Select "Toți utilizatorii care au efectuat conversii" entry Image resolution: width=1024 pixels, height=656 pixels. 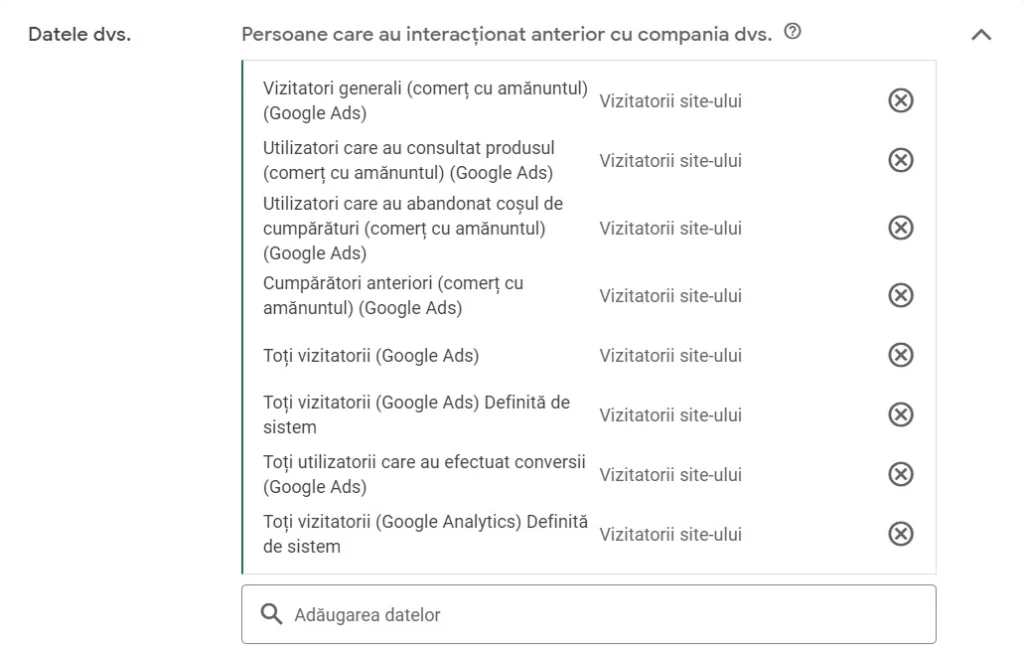pyautogui.click(x=422, y=474)
